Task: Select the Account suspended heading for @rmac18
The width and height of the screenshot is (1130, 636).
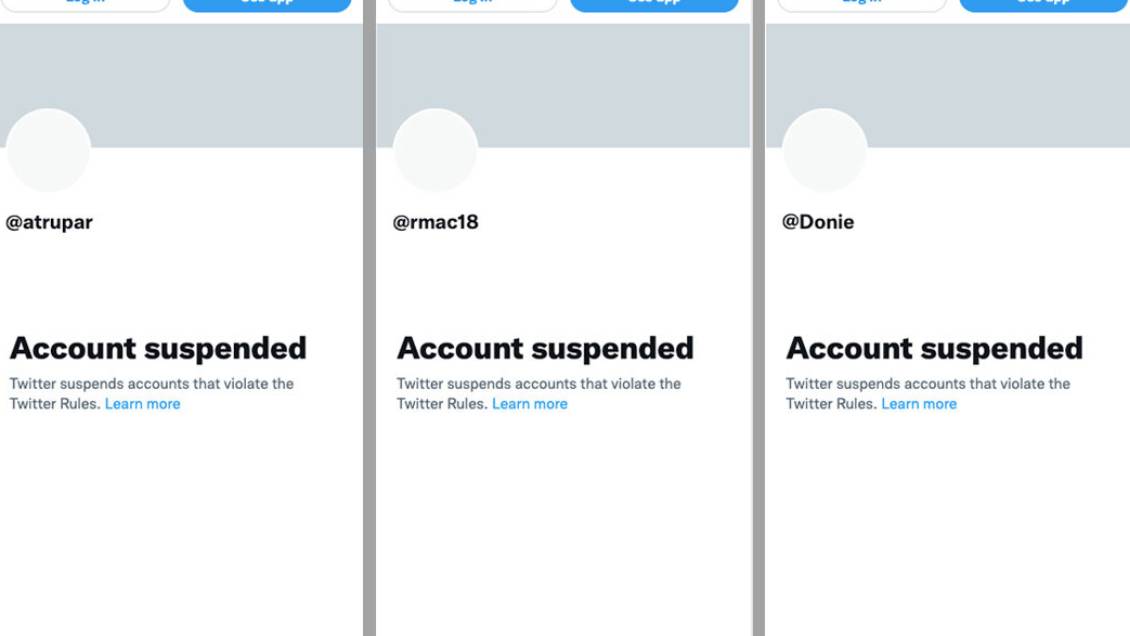Action: pyautogui.click(x=545, y=348)
